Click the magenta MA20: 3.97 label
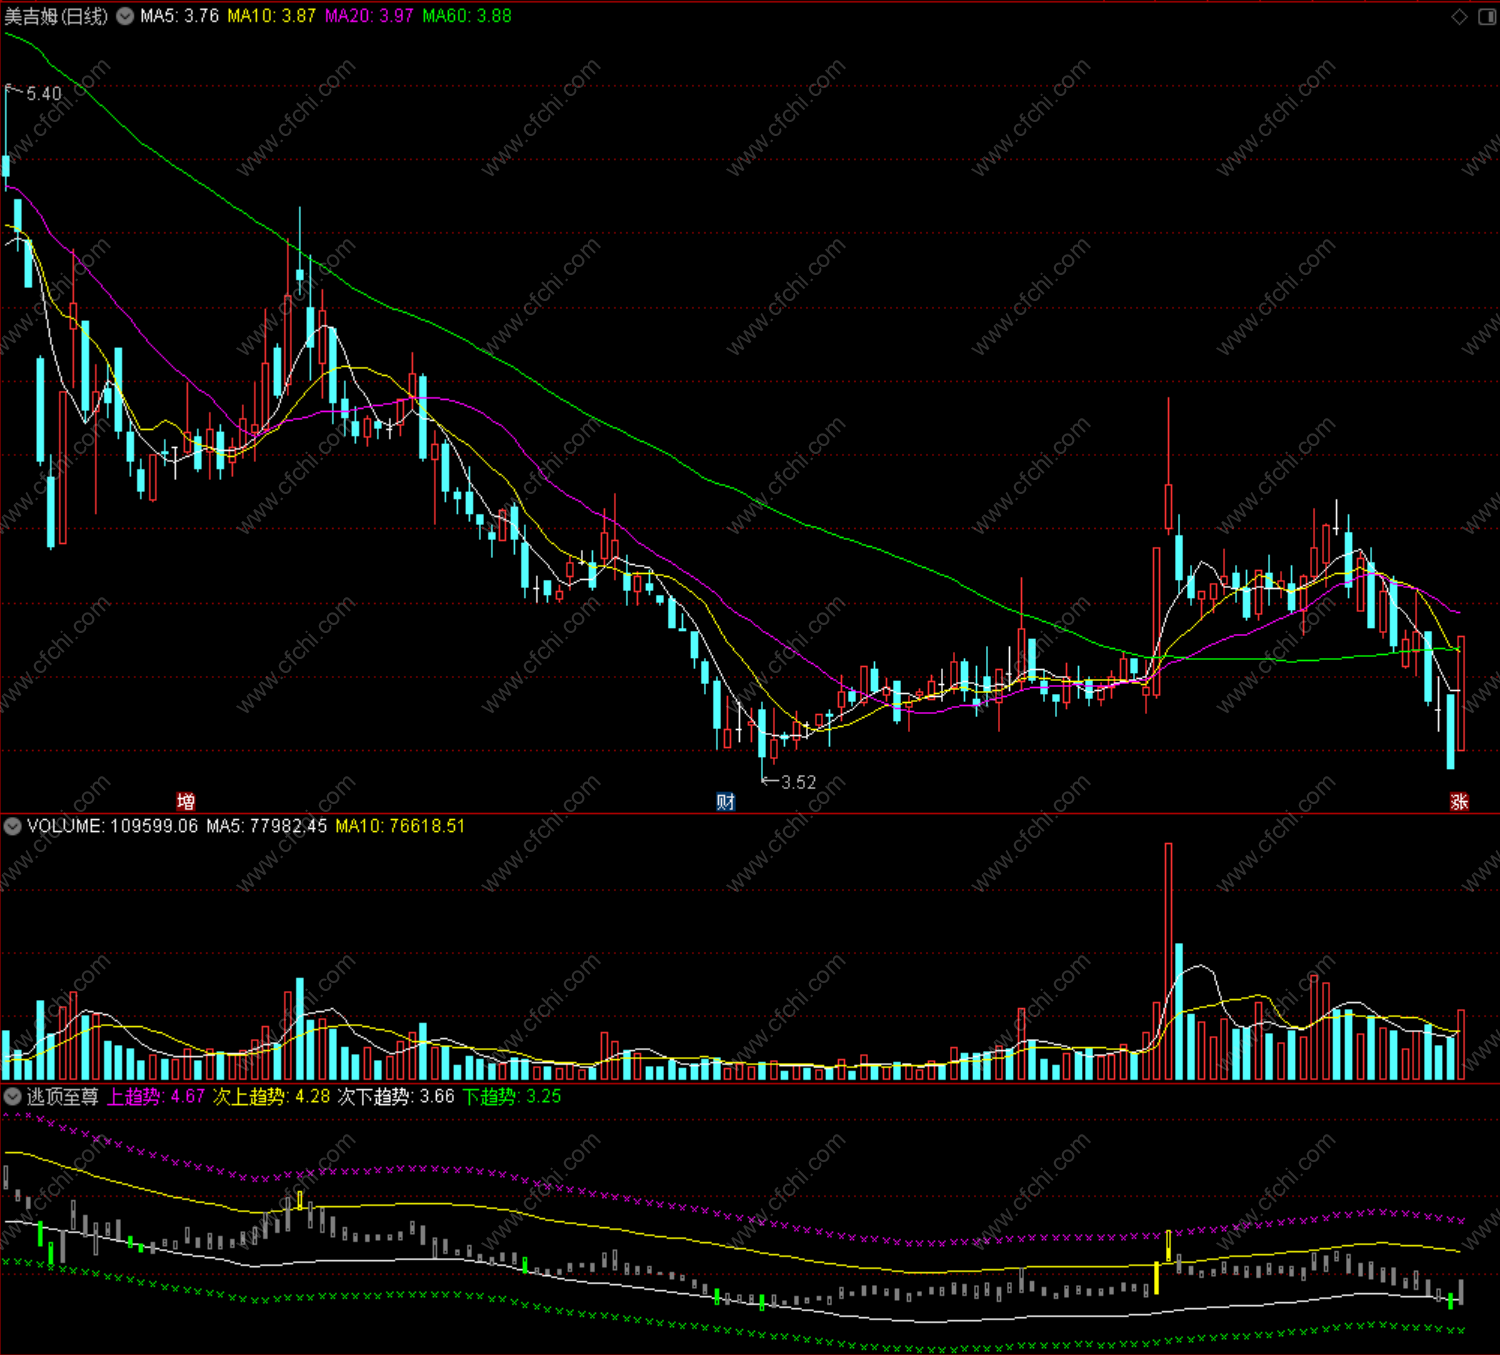The image size is (1500, 1355). (369, 16)
